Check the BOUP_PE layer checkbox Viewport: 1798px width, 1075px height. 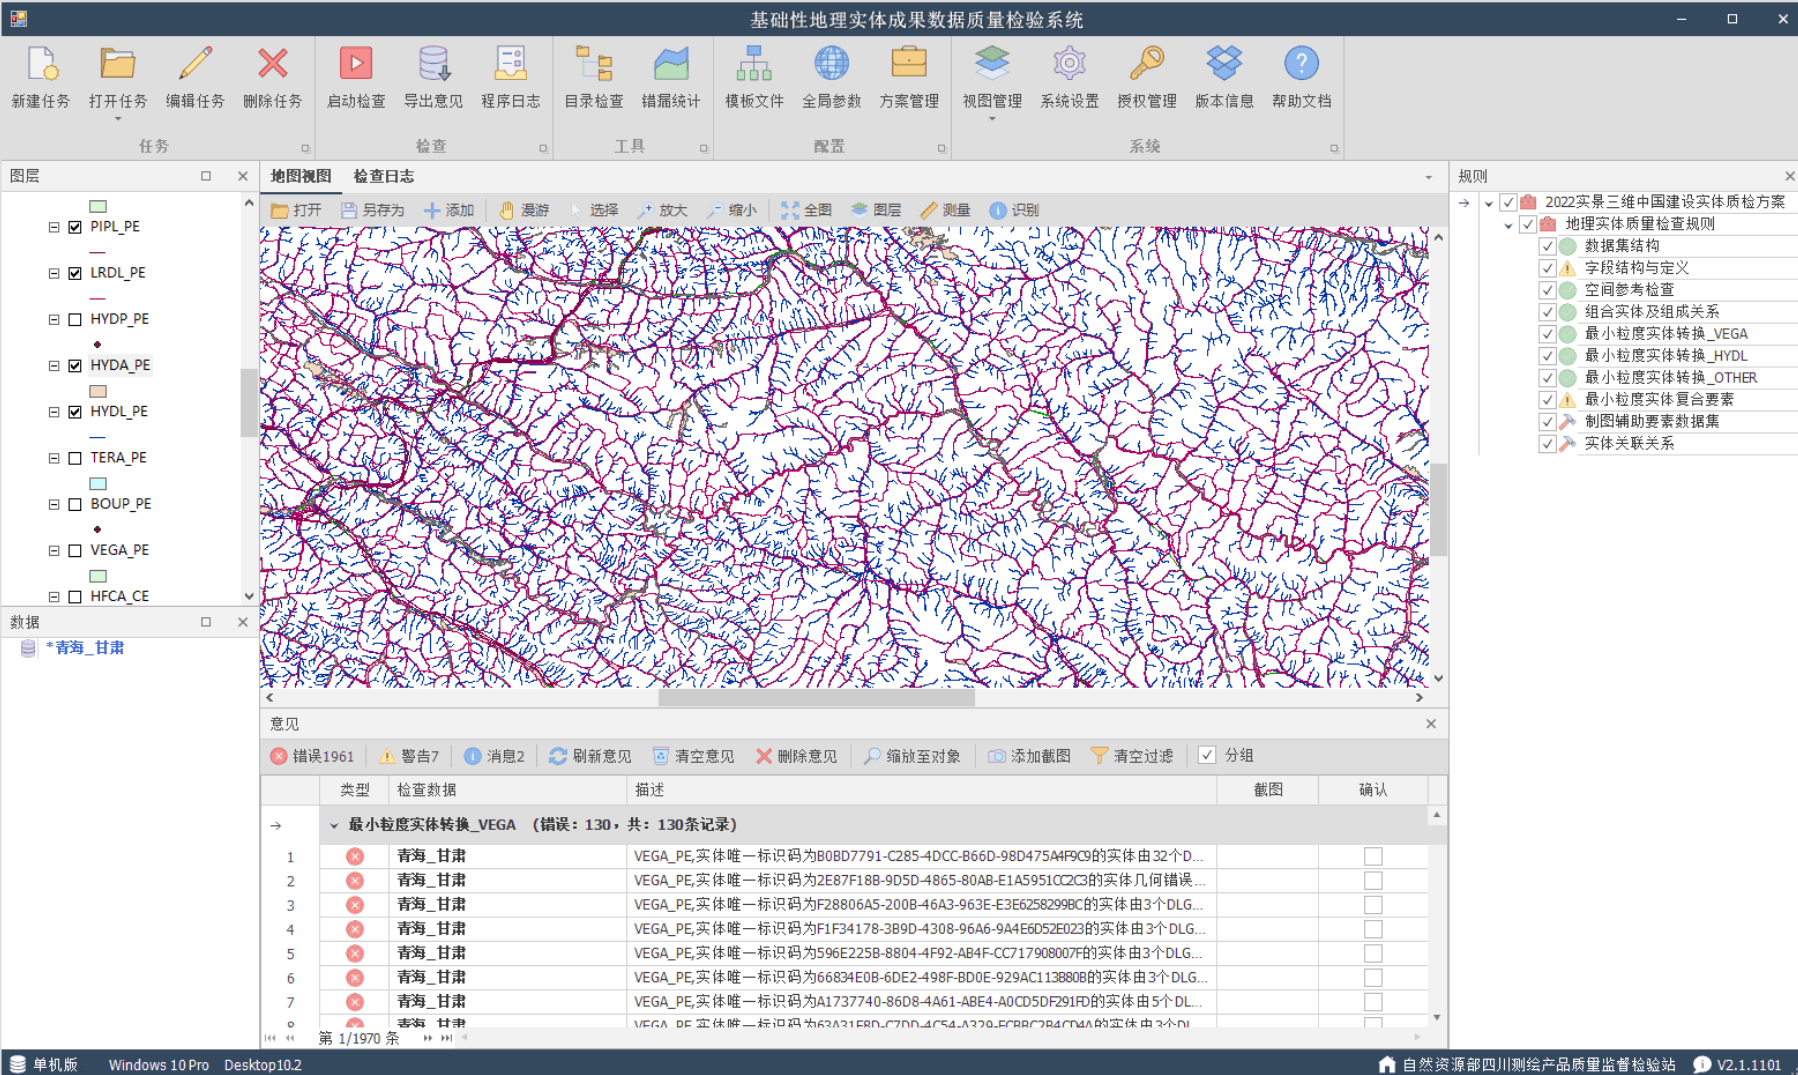coord(75,505)
